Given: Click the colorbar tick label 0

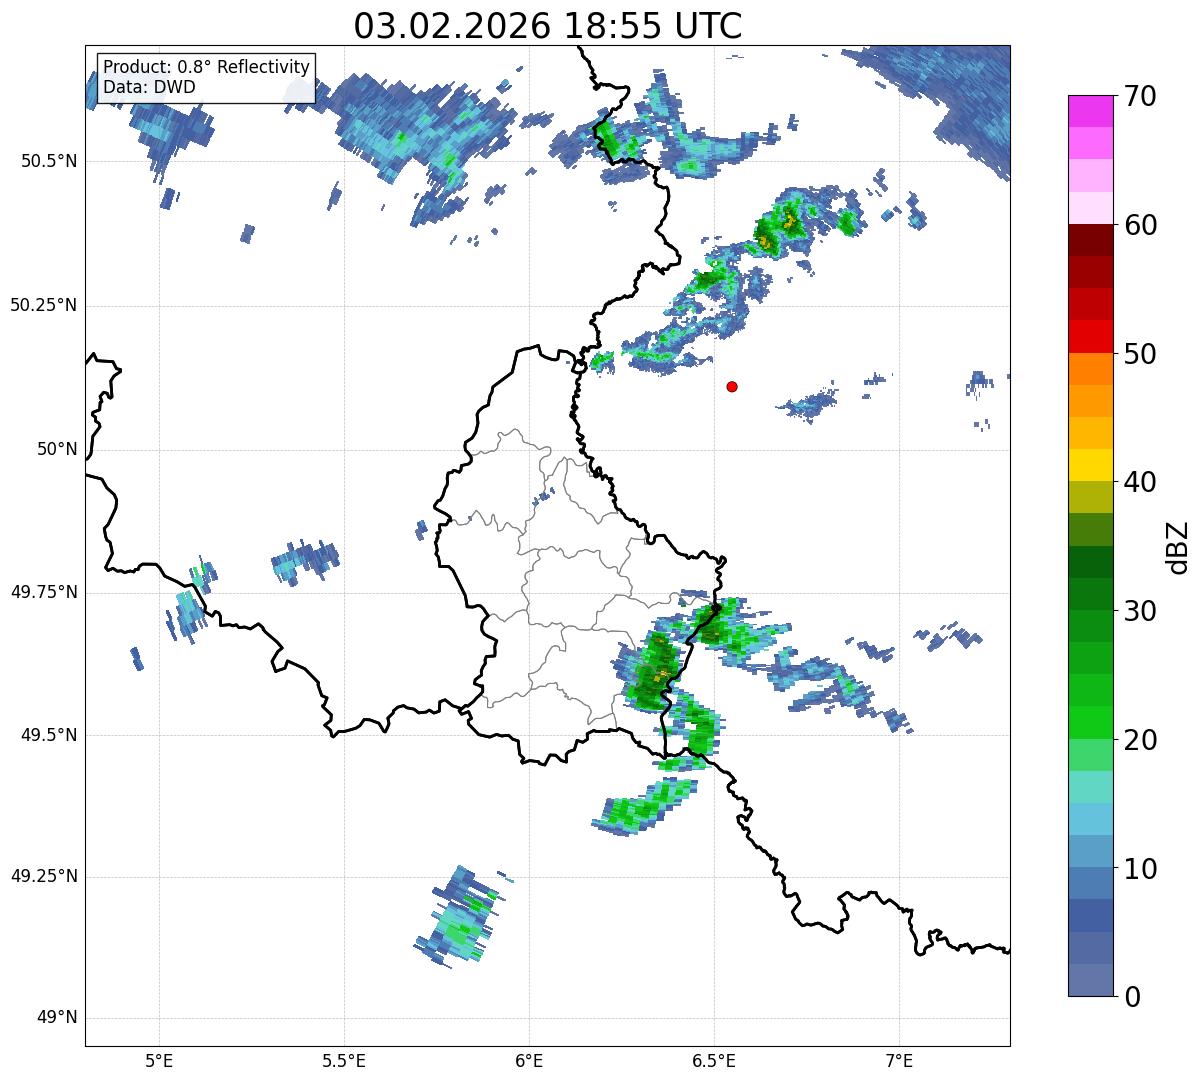Looking at the screenshot, I should [1131, 997].
